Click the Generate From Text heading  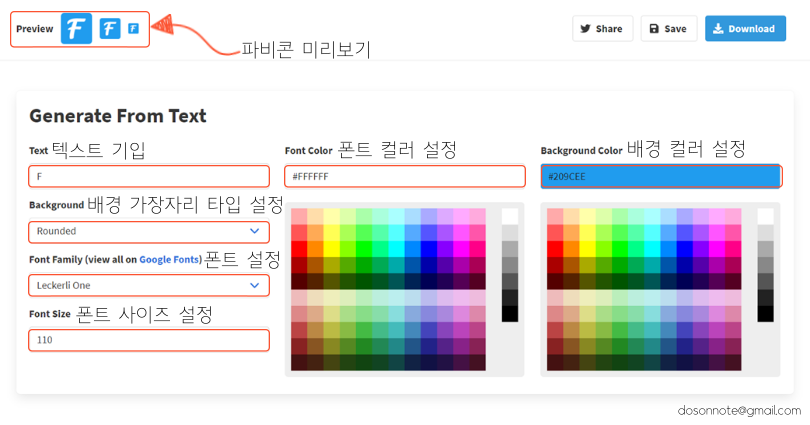[118, 116]
